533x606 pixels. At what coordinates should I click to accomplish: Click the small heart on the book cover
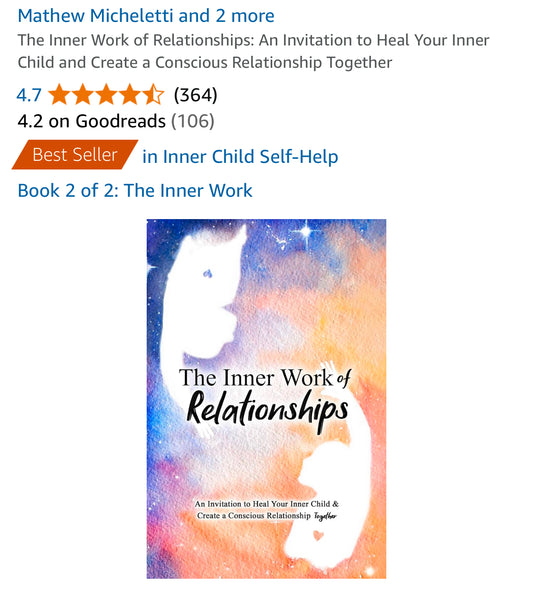point(318,535)
